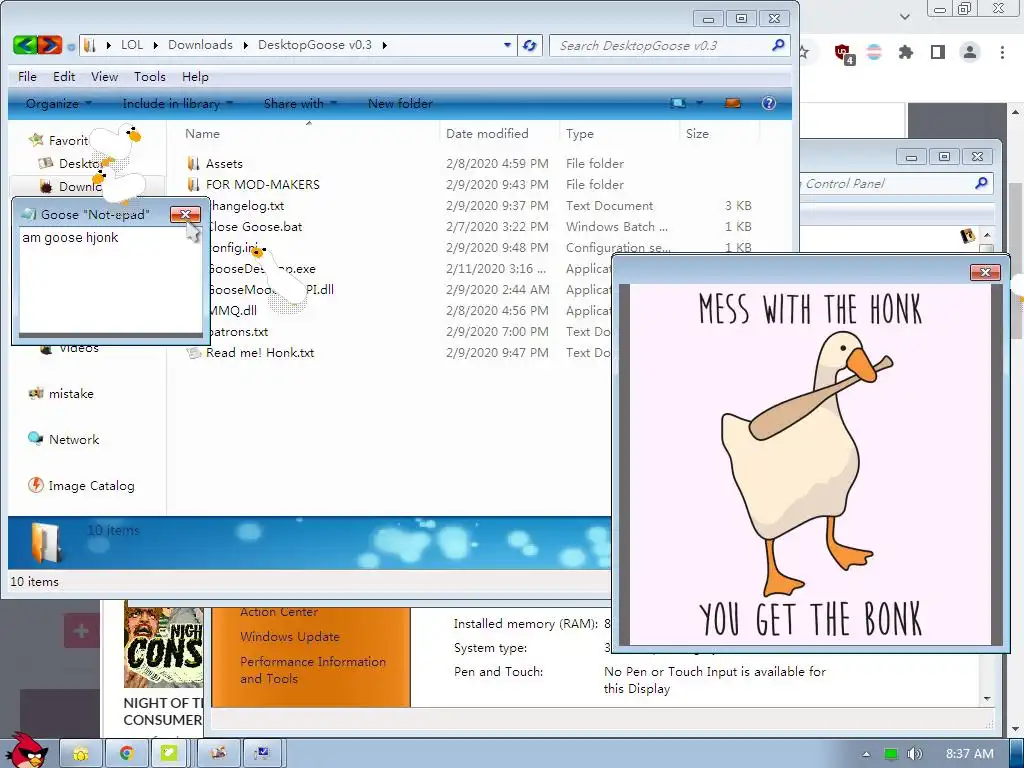This screenshot has height=768, width=1024.
Task: Click the change view icon in Explorer
Action: coord(679,103)
